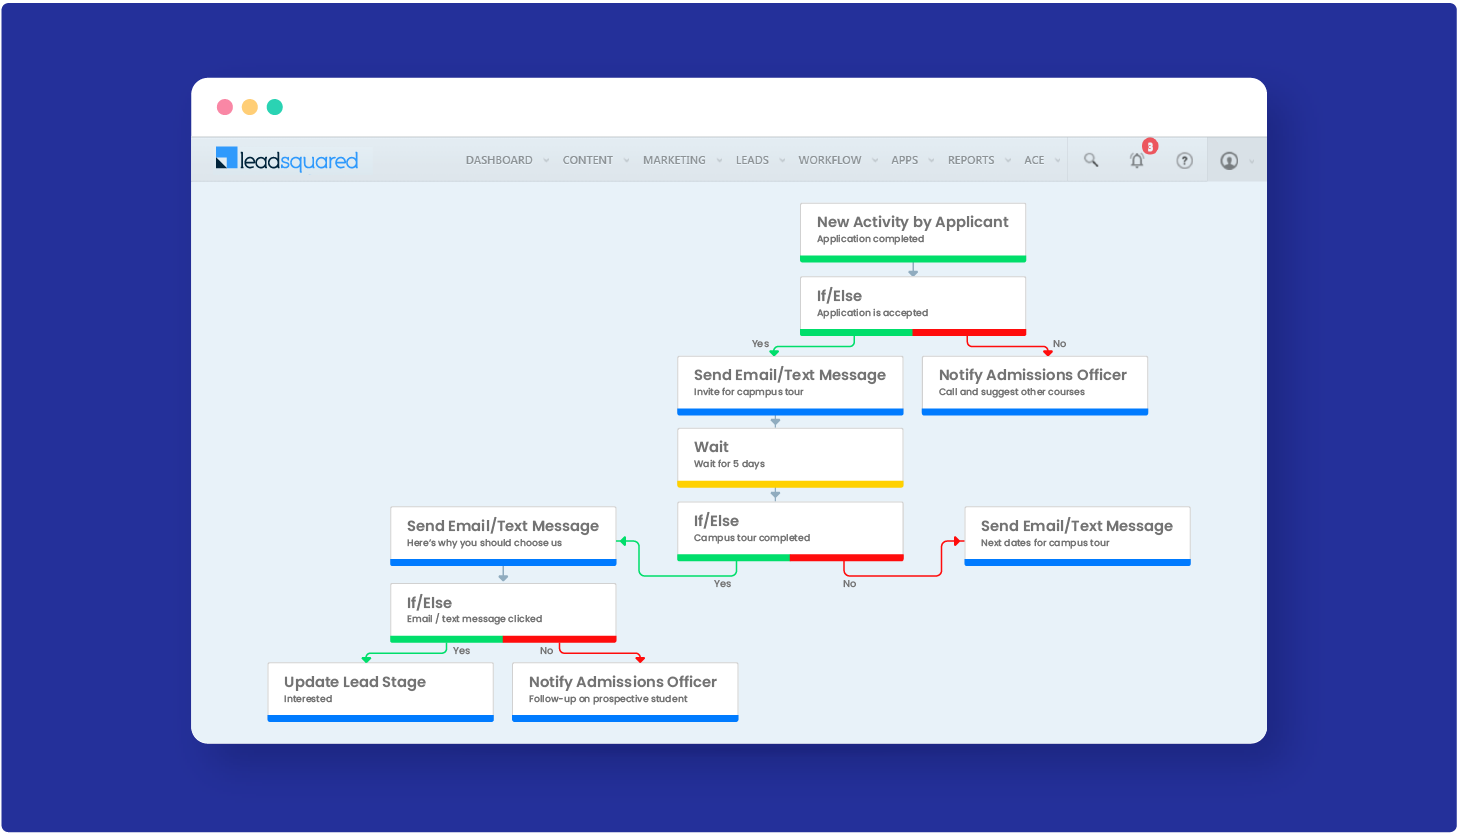Click the red notification badge showing 3

pos(1149,146)
